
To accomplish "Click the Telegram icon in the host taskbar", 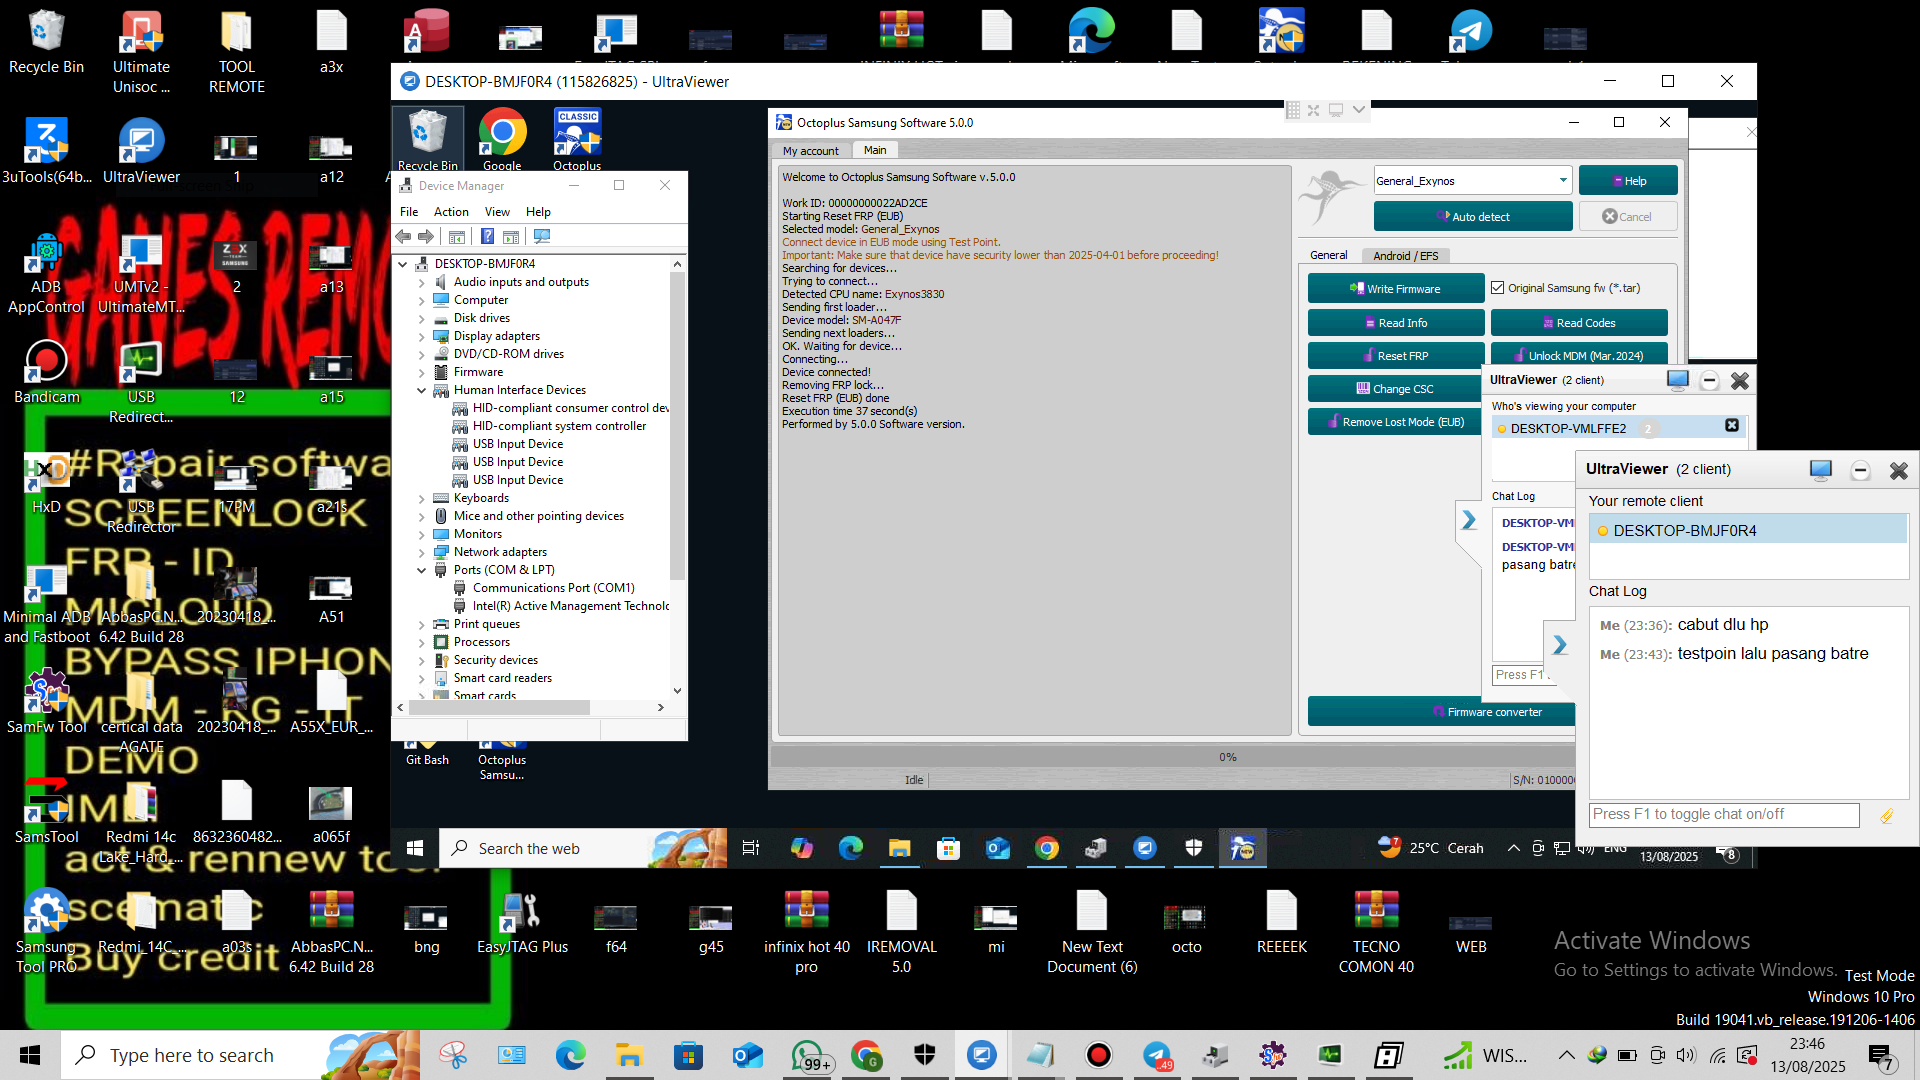I will click(1157, 1055).
